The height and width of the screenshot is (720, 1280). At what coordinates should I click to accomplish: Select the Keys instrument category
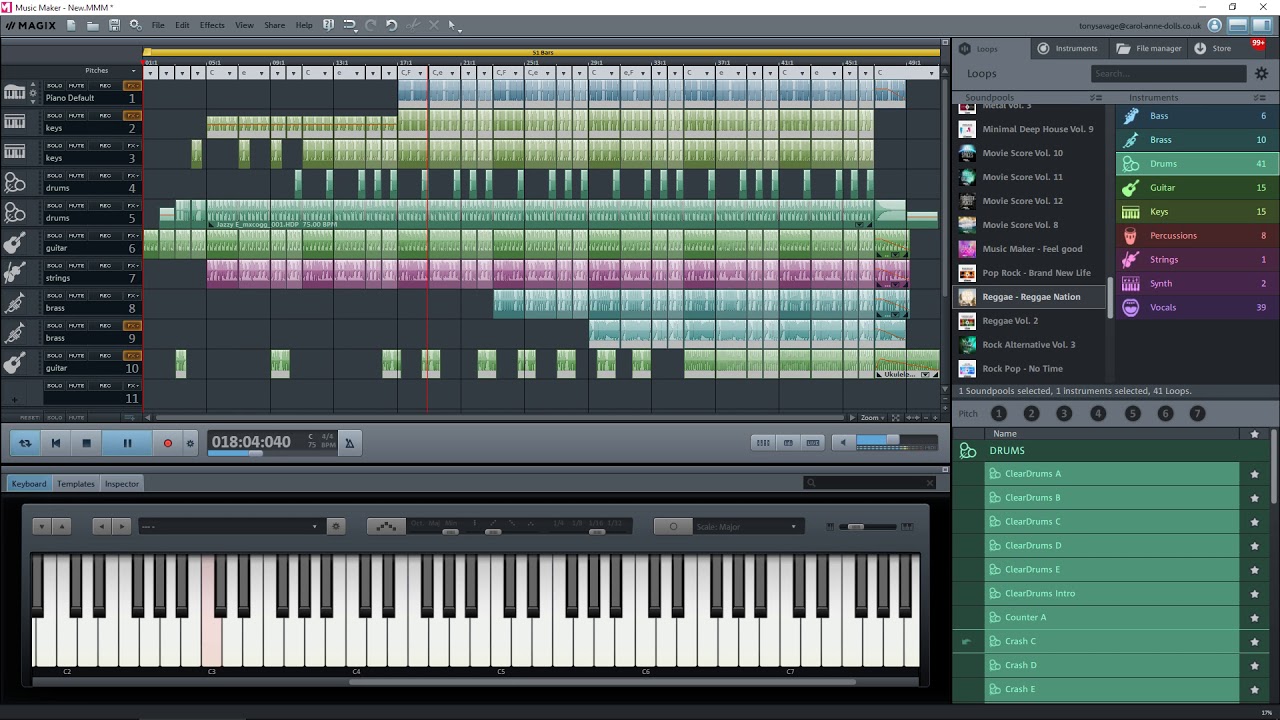tap(1195, 212)
